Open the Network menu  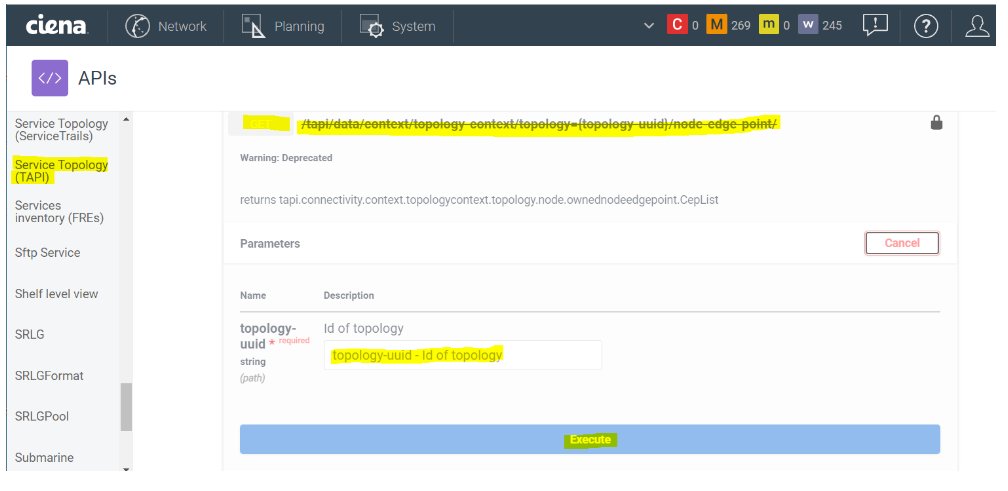tap(166, 26)
